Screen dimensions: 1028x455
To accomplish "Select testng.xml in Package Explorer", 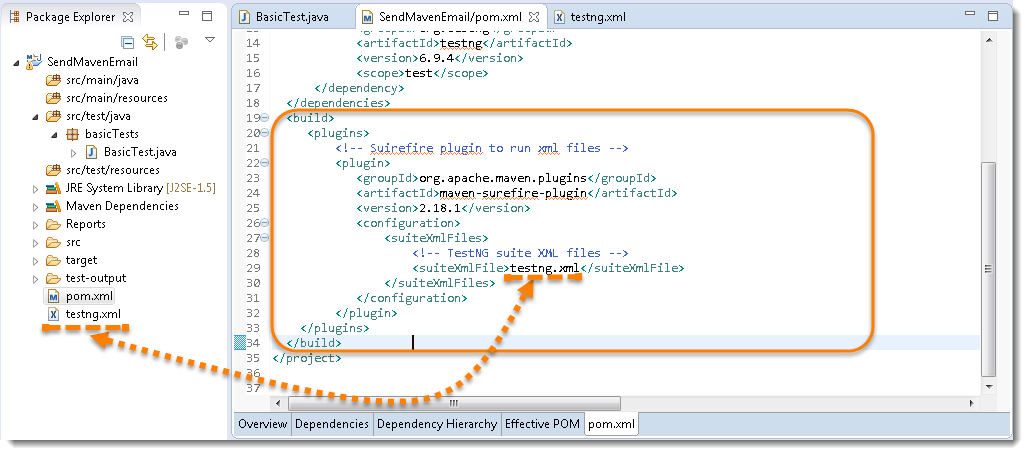I will coord(92,314).
